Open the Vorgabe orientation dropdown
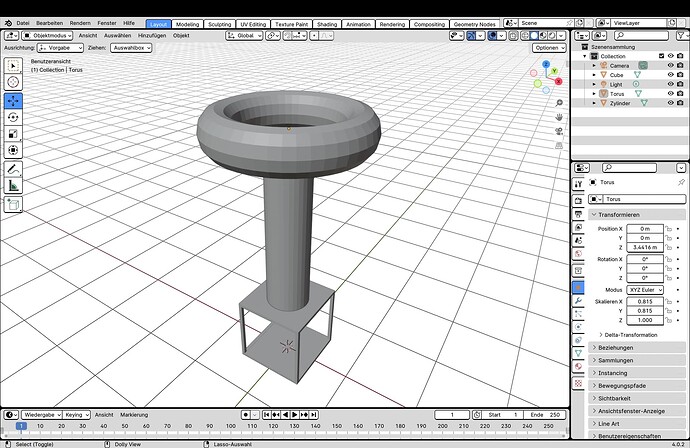Screen dimensions: 690x448 click(61, 48)
